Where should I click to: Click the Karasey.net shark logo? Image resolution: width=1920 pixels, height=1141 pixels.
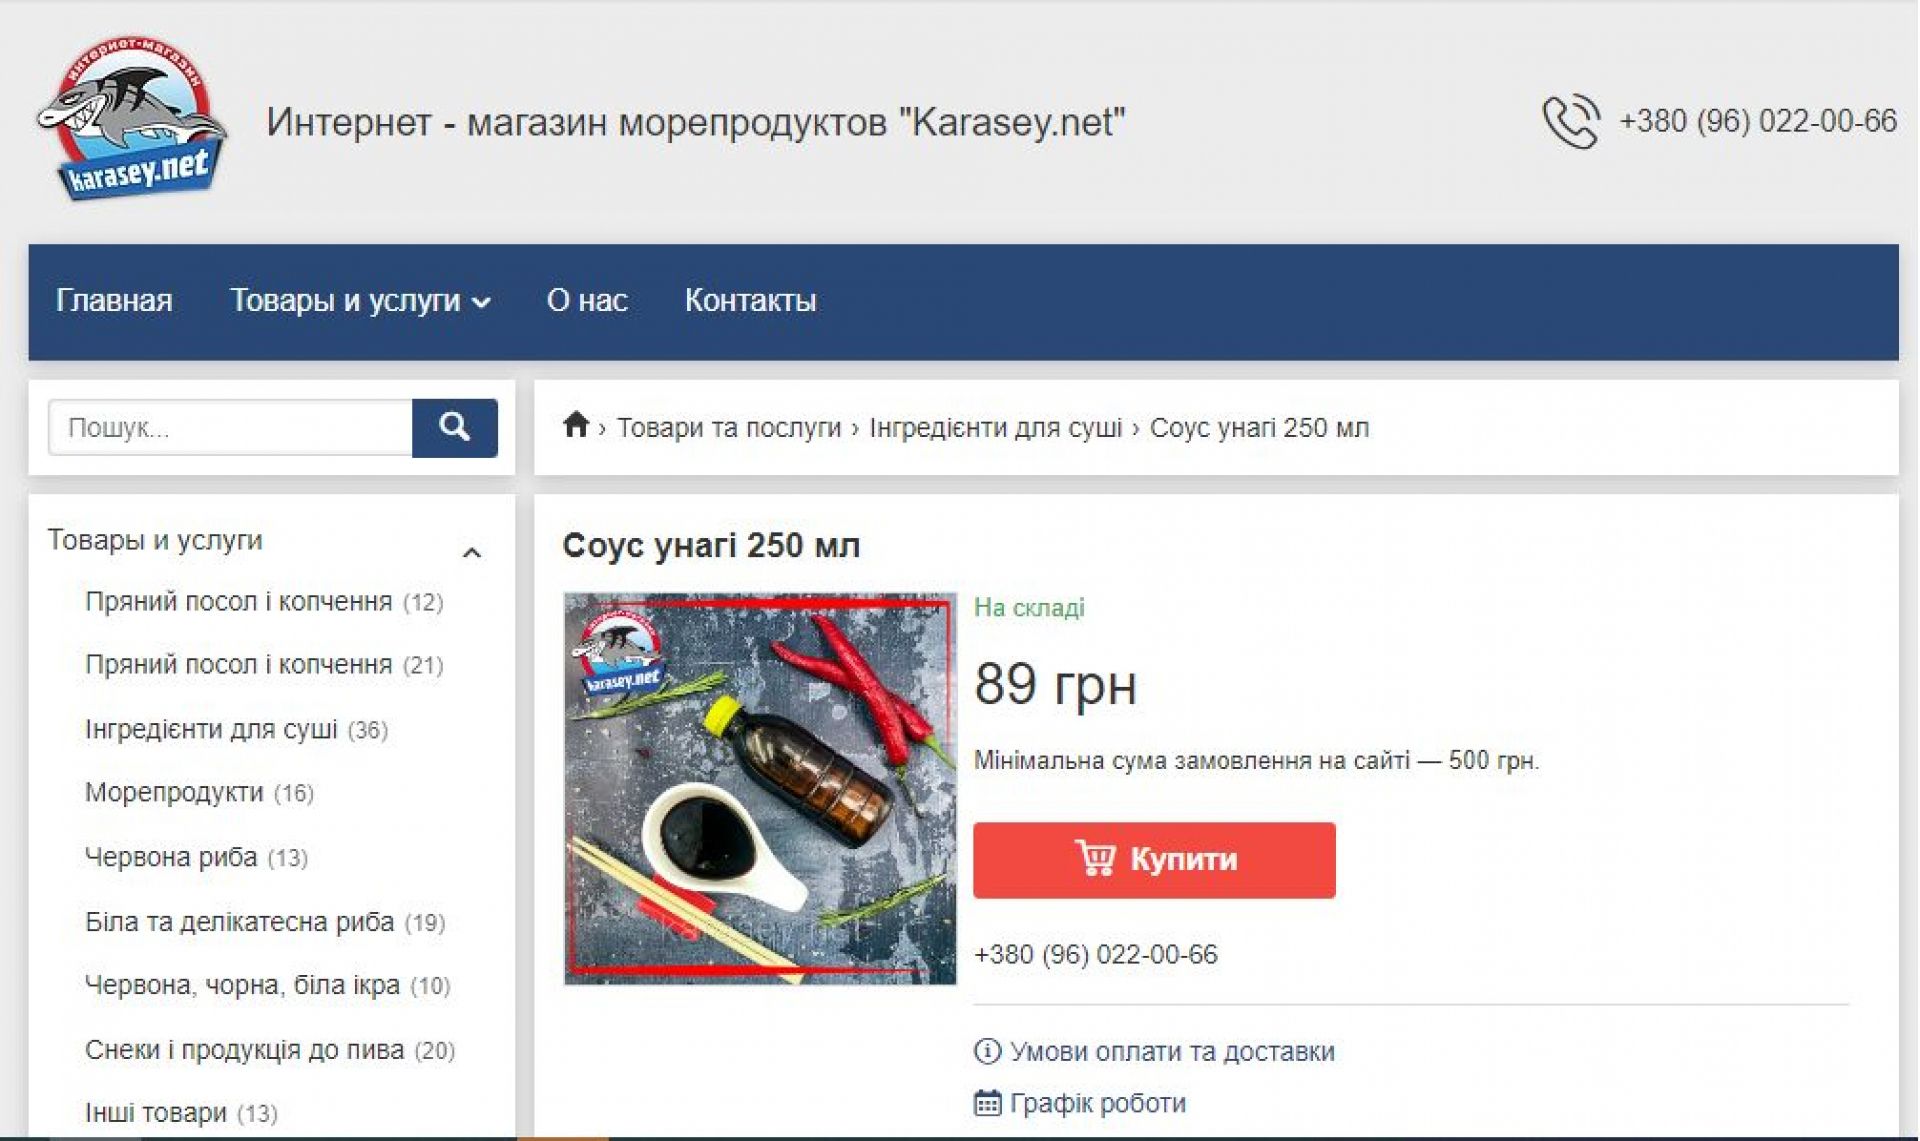click(x=131, y=118)
